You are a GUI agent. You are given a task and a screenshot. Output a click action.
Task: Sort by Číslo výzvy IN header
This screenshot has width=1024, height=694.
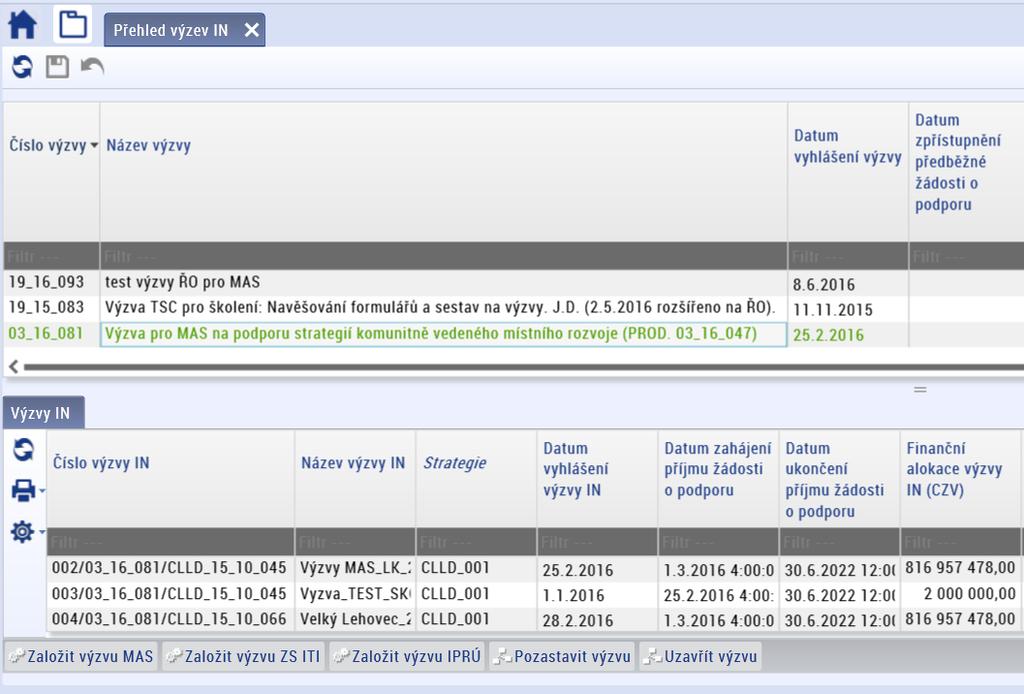click(101, 463)
